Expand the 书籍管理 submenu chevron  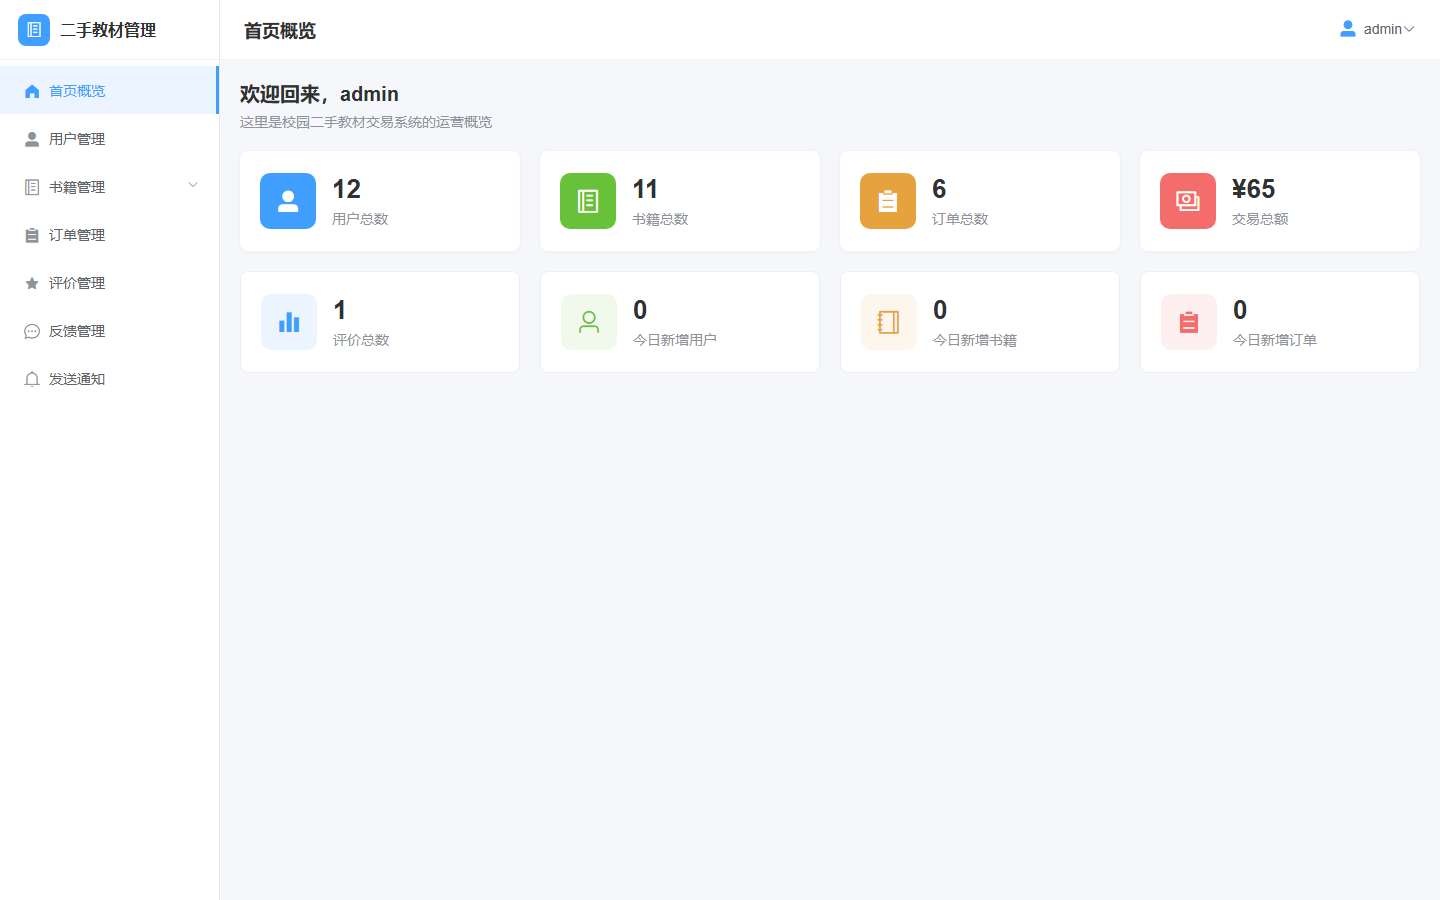click(193, 185)
